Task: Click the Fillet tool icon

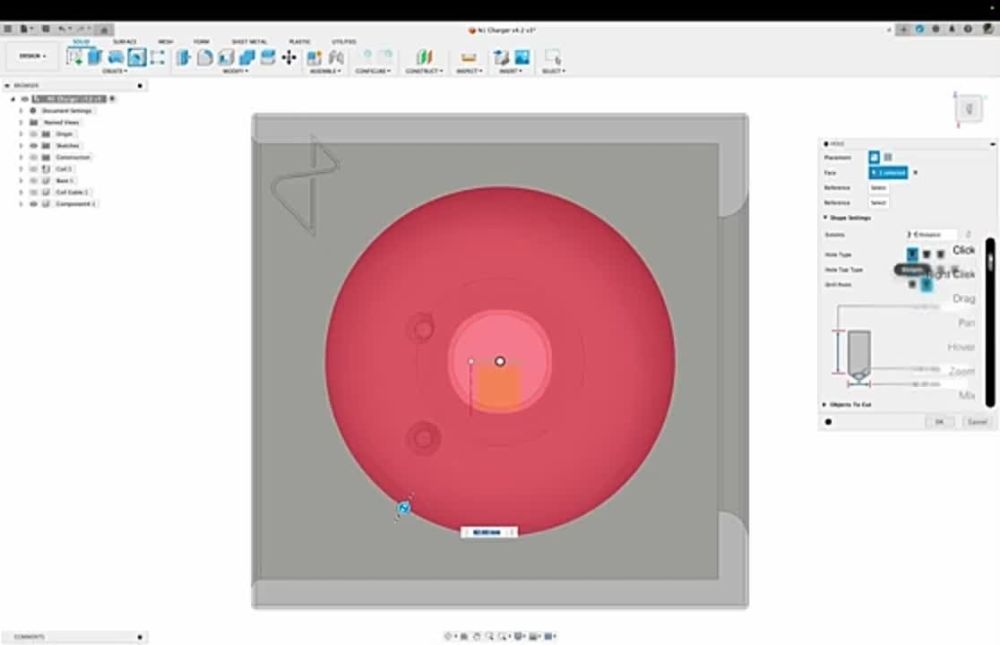Action: click(205, 57)
